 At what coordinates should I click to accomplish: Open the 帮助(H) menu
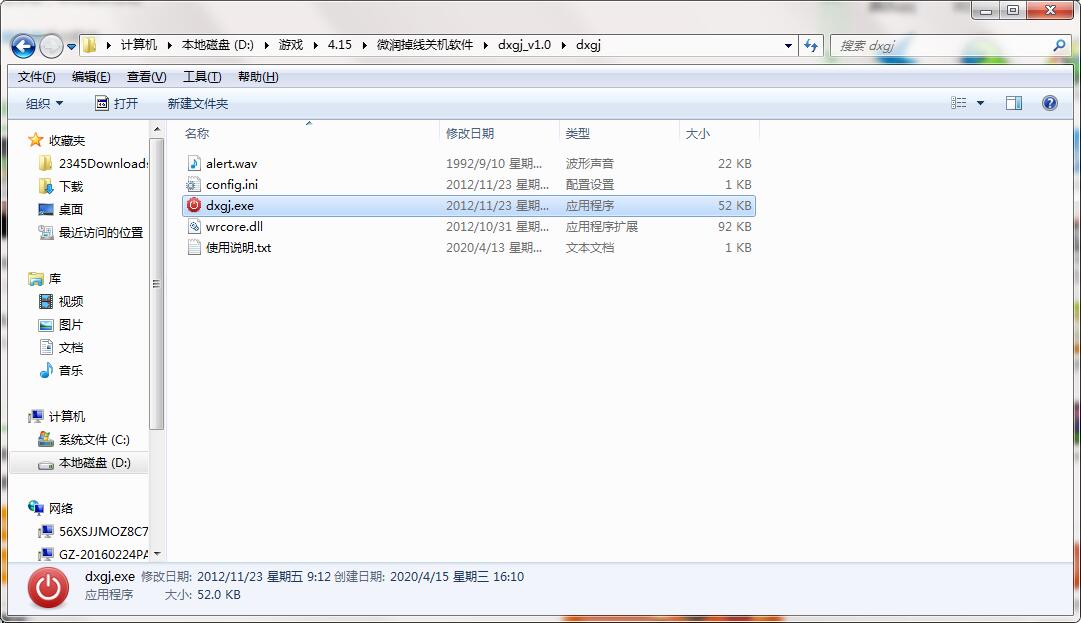(258, 76)
